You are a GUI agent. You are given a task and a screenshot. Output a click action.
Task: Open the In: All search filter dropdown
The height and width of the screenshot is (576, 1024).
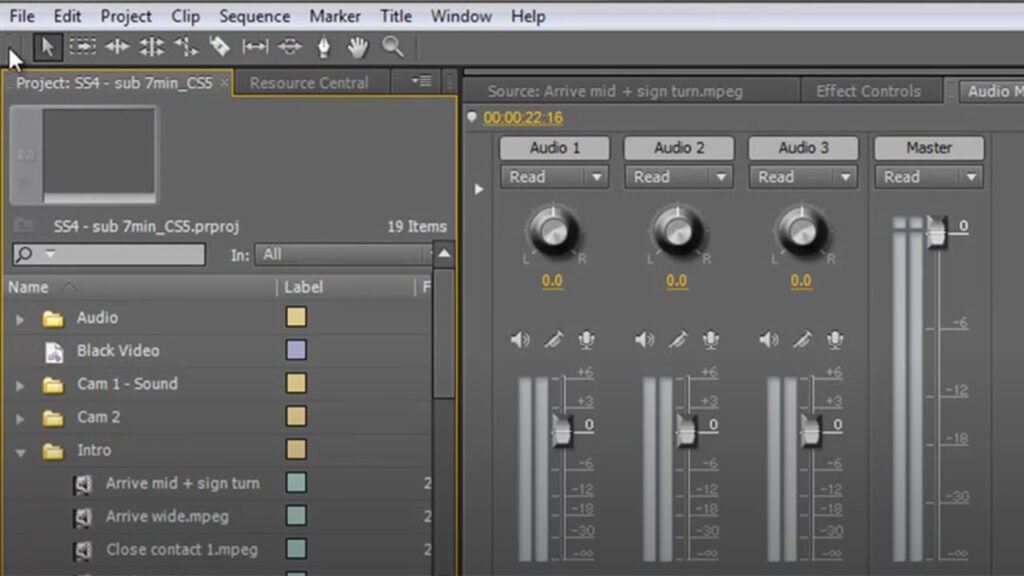[344, 255]
